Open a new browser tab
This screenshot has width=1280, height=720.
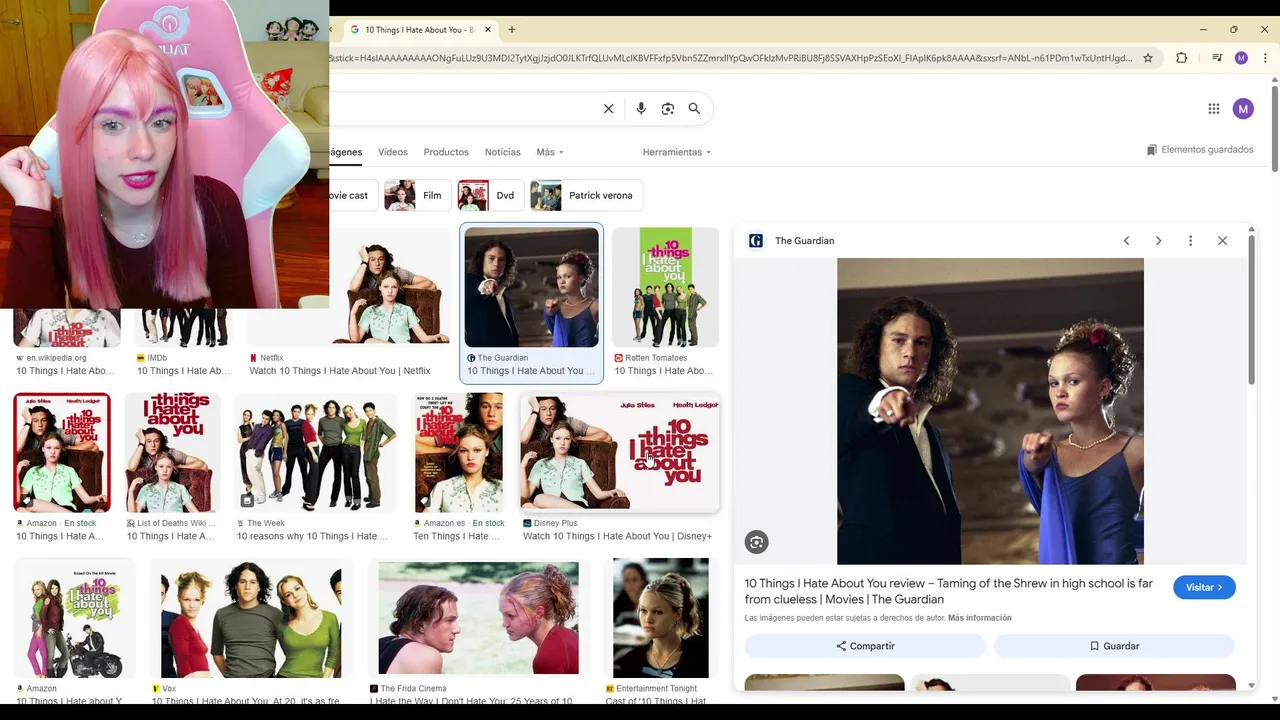[x=511, y=30]
